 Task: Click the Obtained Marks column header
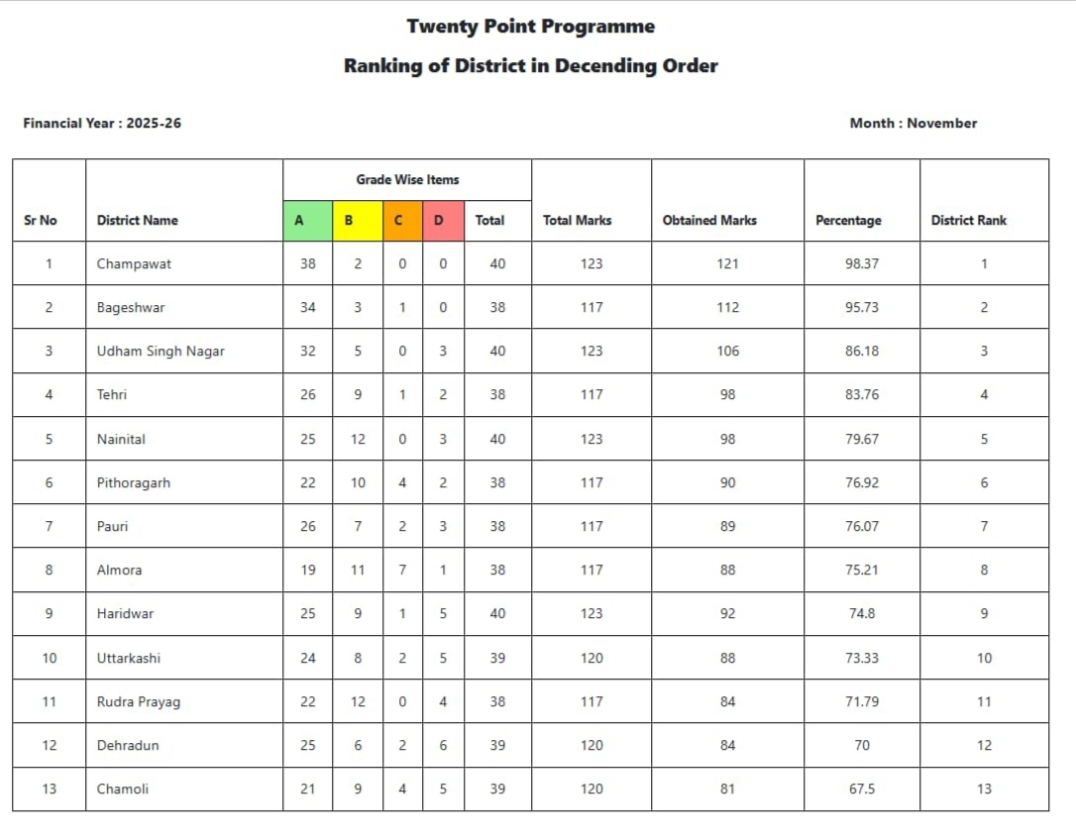[709, 220]
